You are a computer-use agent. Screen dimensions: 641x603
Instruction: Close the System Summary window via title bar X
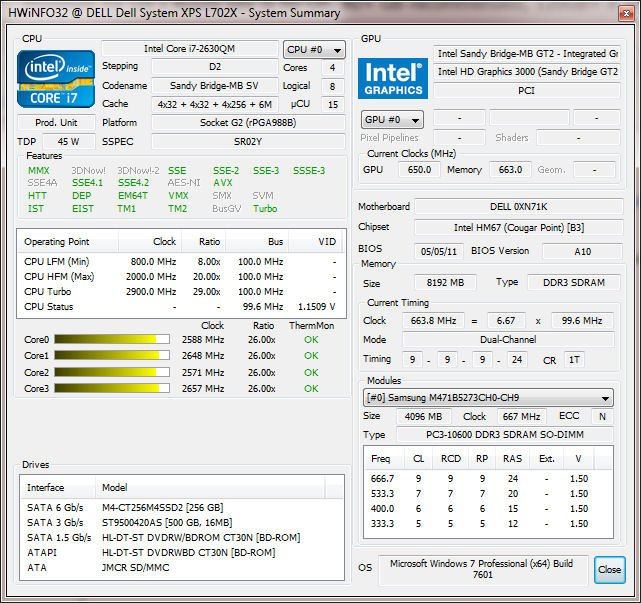pyautogui.click(x=626, y=14)
